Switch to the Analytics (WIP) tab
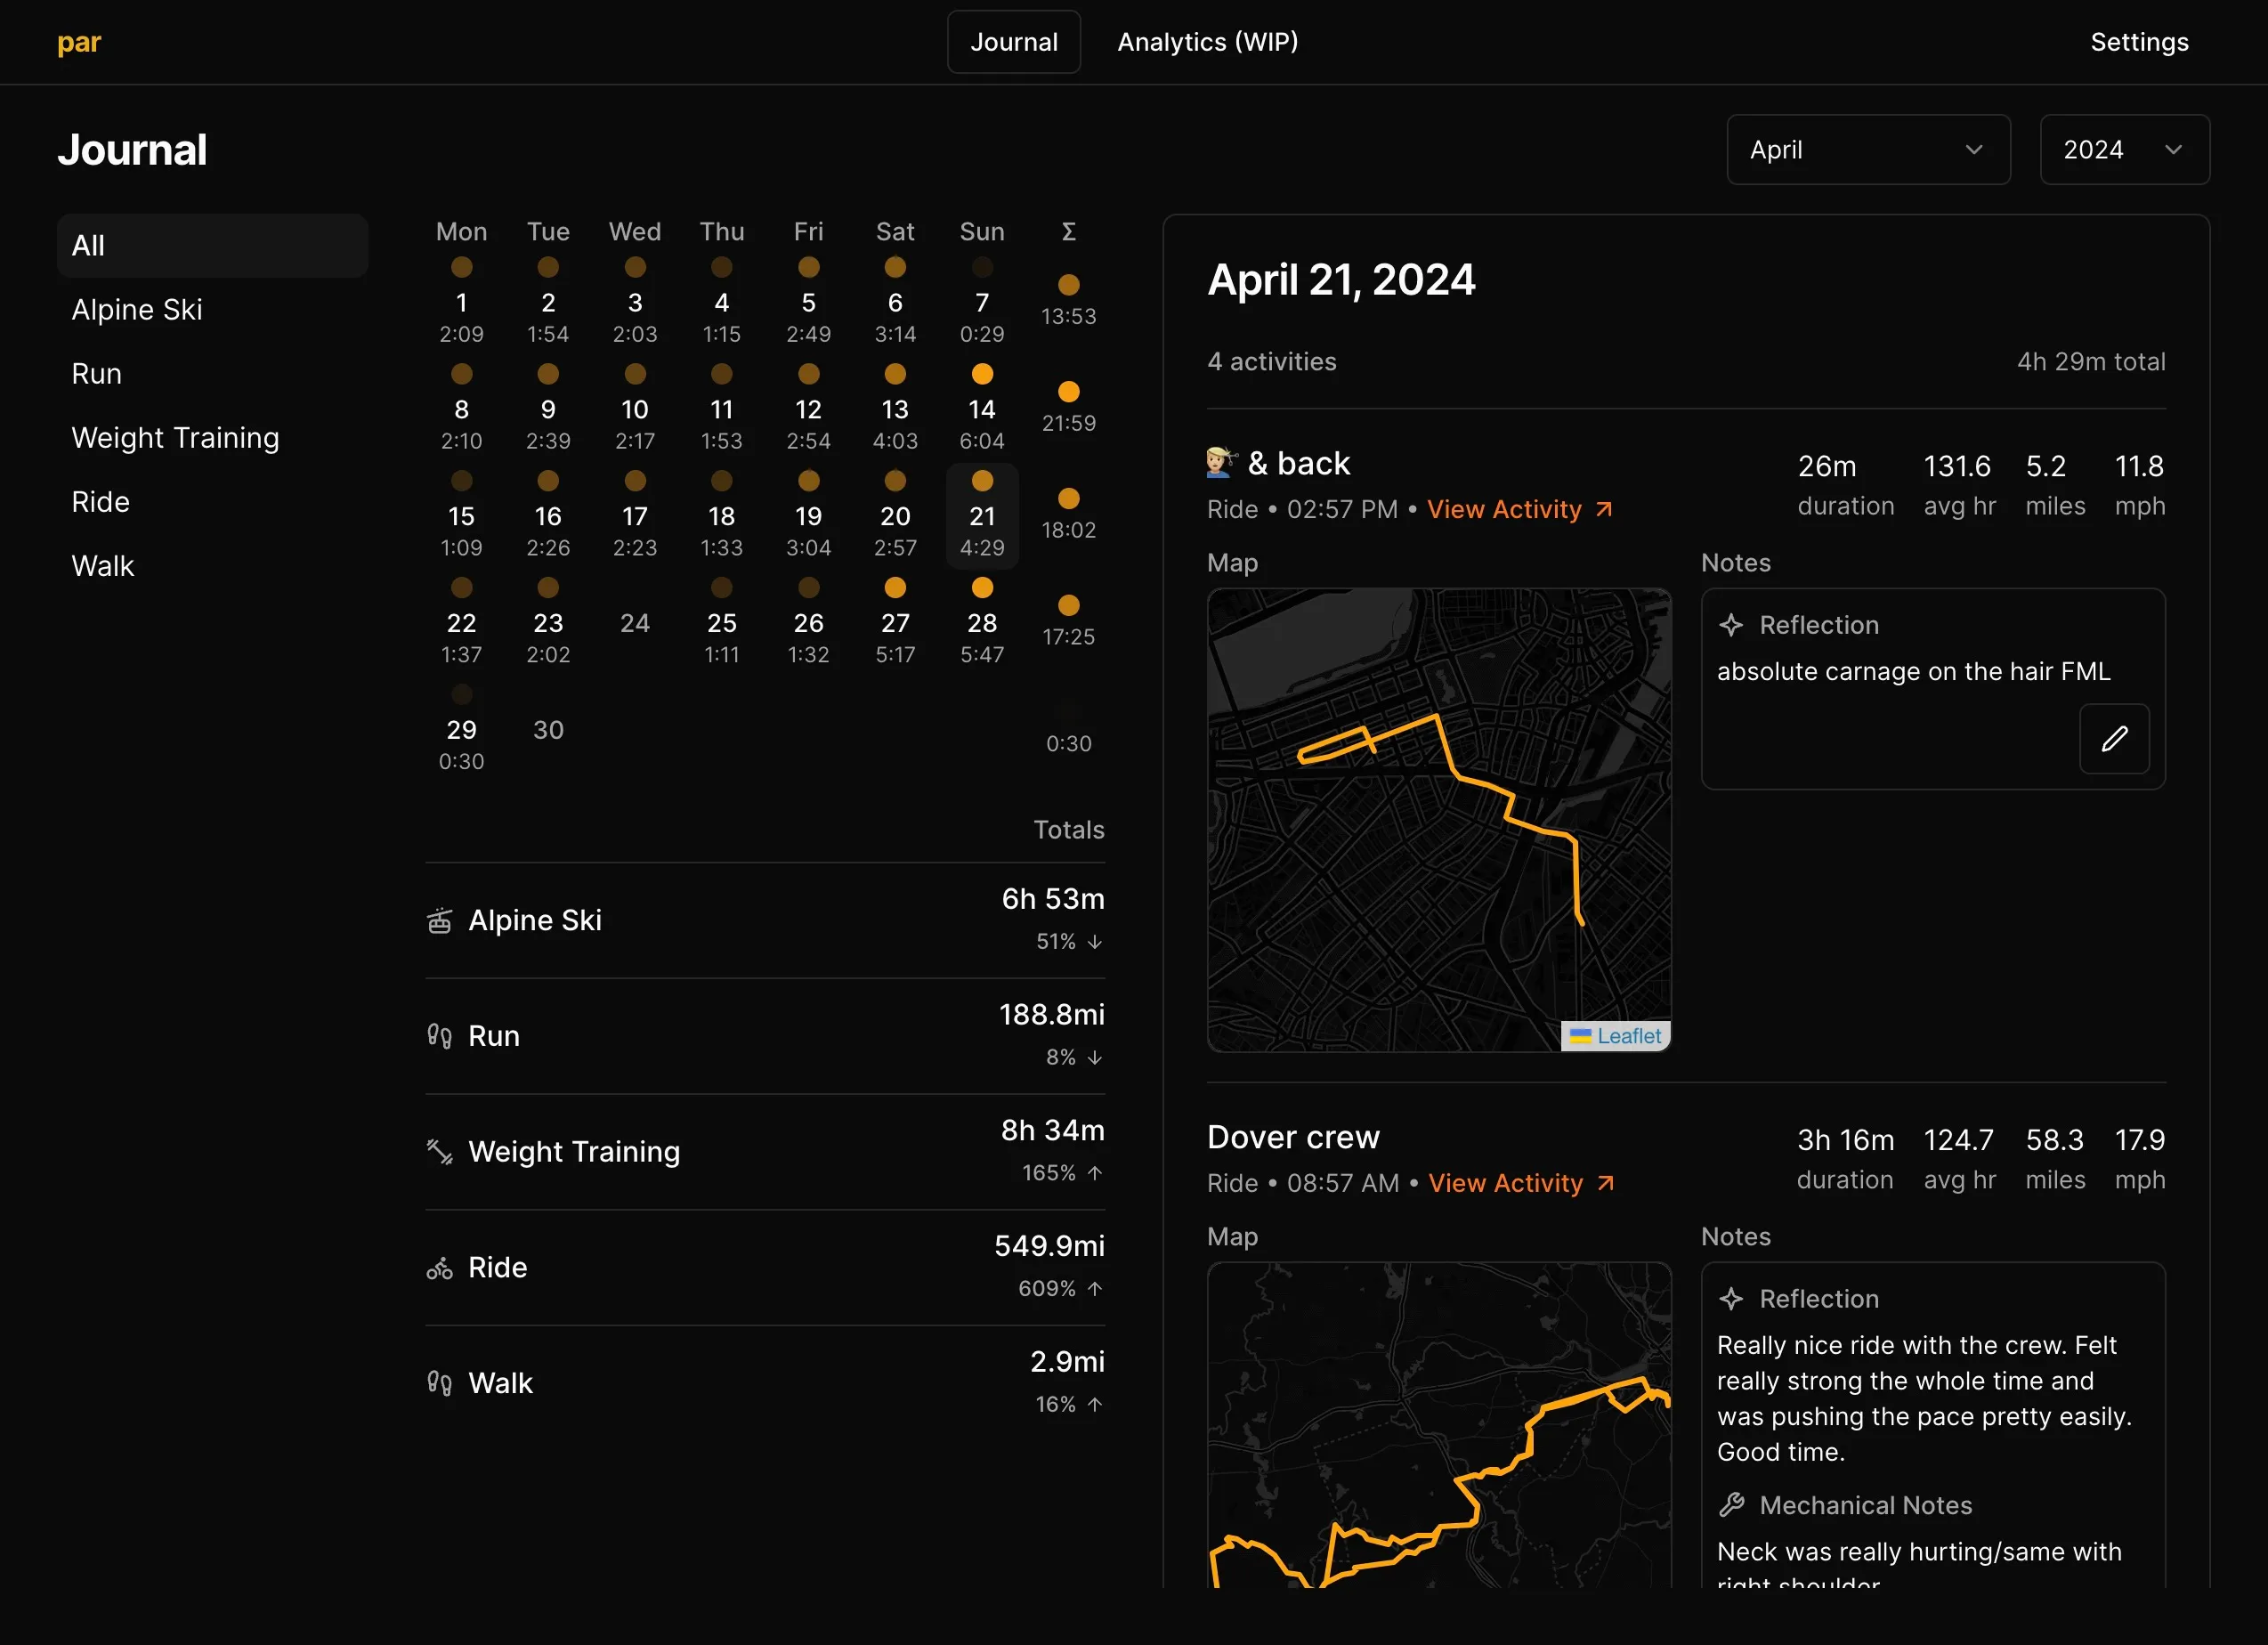This screenshot has height=1645, width=2268. click(1207, 42)
